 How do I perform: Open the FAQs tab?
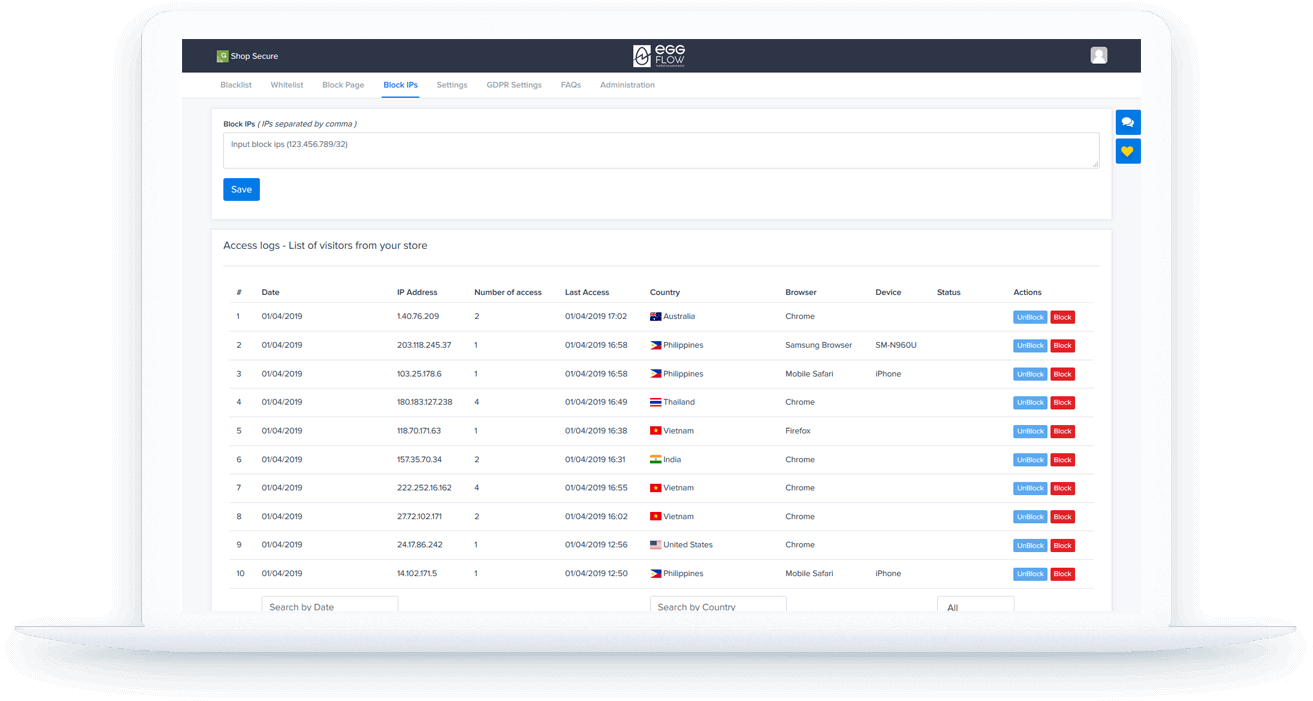[571, 85]
